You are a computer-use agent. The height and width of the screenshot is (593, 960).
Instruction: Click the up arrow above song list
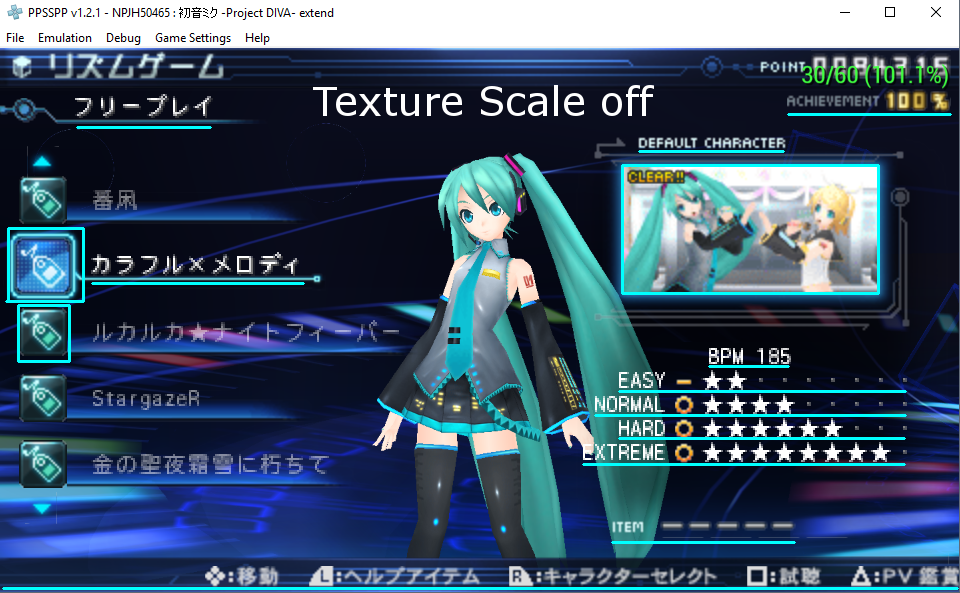tap(42, 162)
